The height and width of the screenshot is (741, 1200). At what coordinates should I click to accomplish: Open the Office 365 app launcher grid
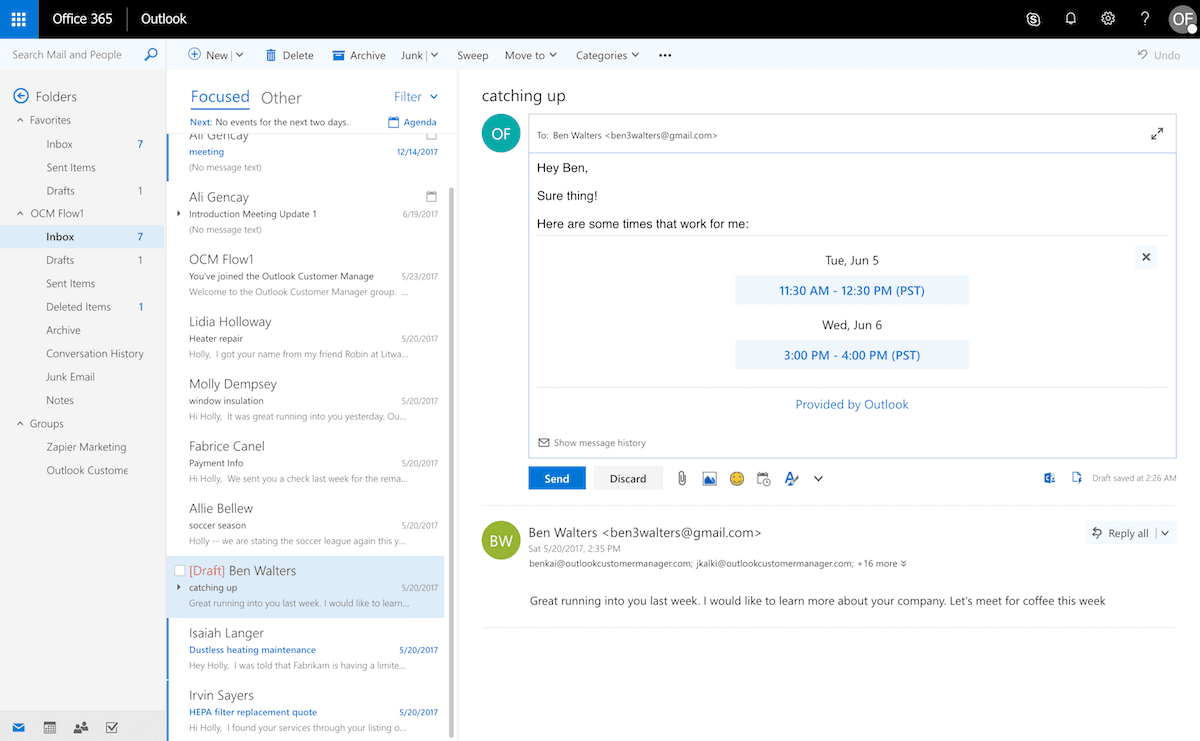[19, 18]
